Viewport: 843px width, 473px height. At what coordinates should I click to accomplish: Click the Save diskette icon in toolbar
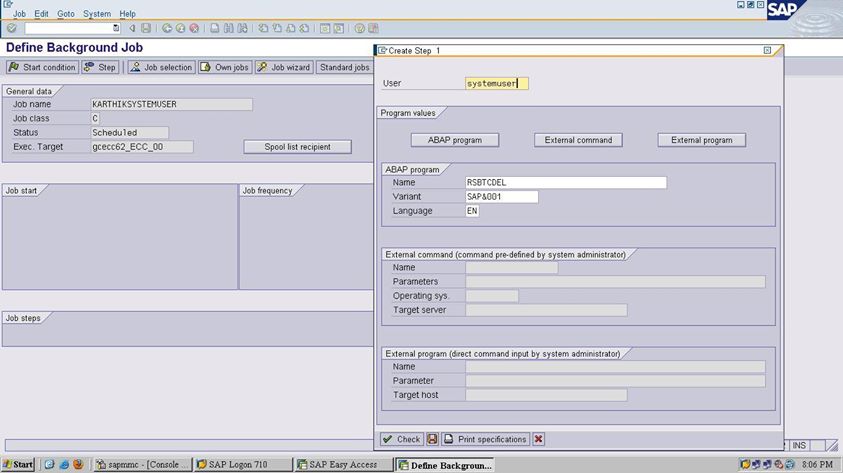coord(146,28)
